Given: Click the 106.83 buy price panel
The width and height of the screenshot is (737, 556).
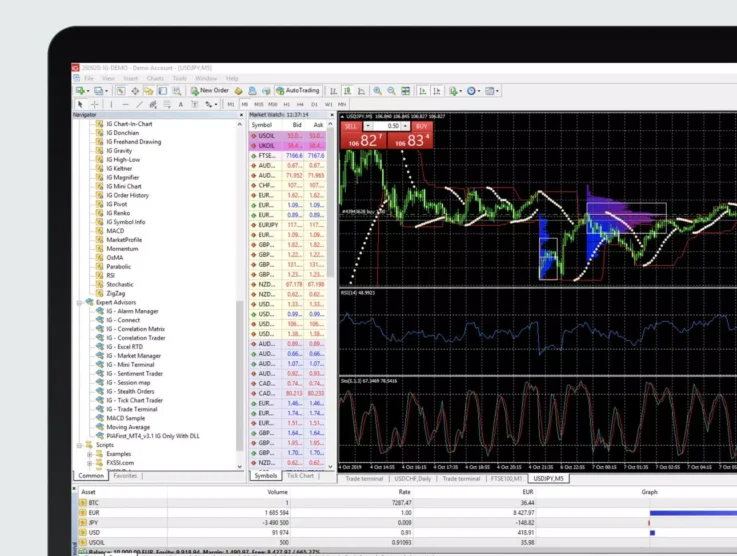Looking at the screenshot, I should click(x=410, y=140).
